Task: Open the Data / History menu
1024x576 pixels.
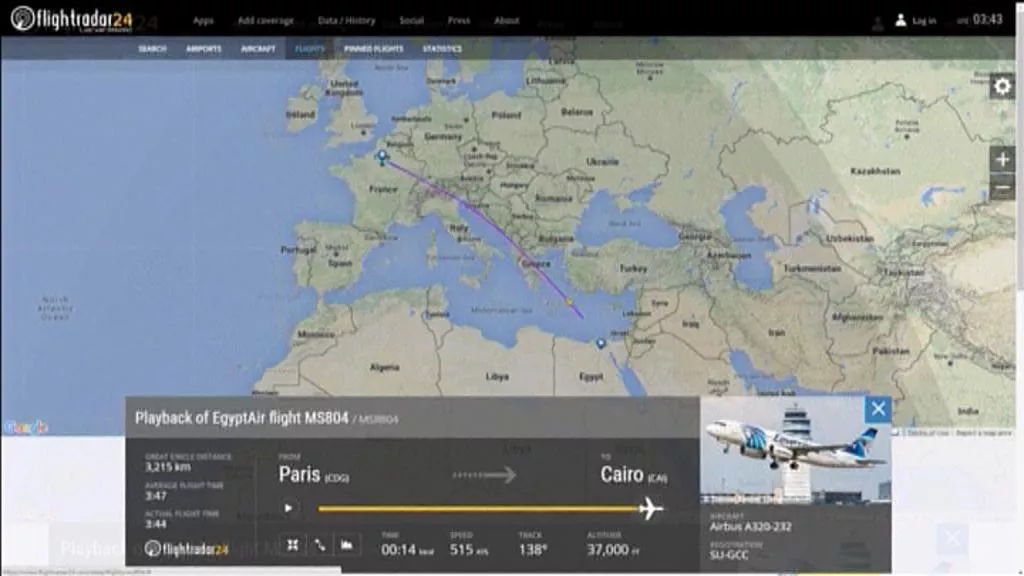Action: (x=346, y=20)
